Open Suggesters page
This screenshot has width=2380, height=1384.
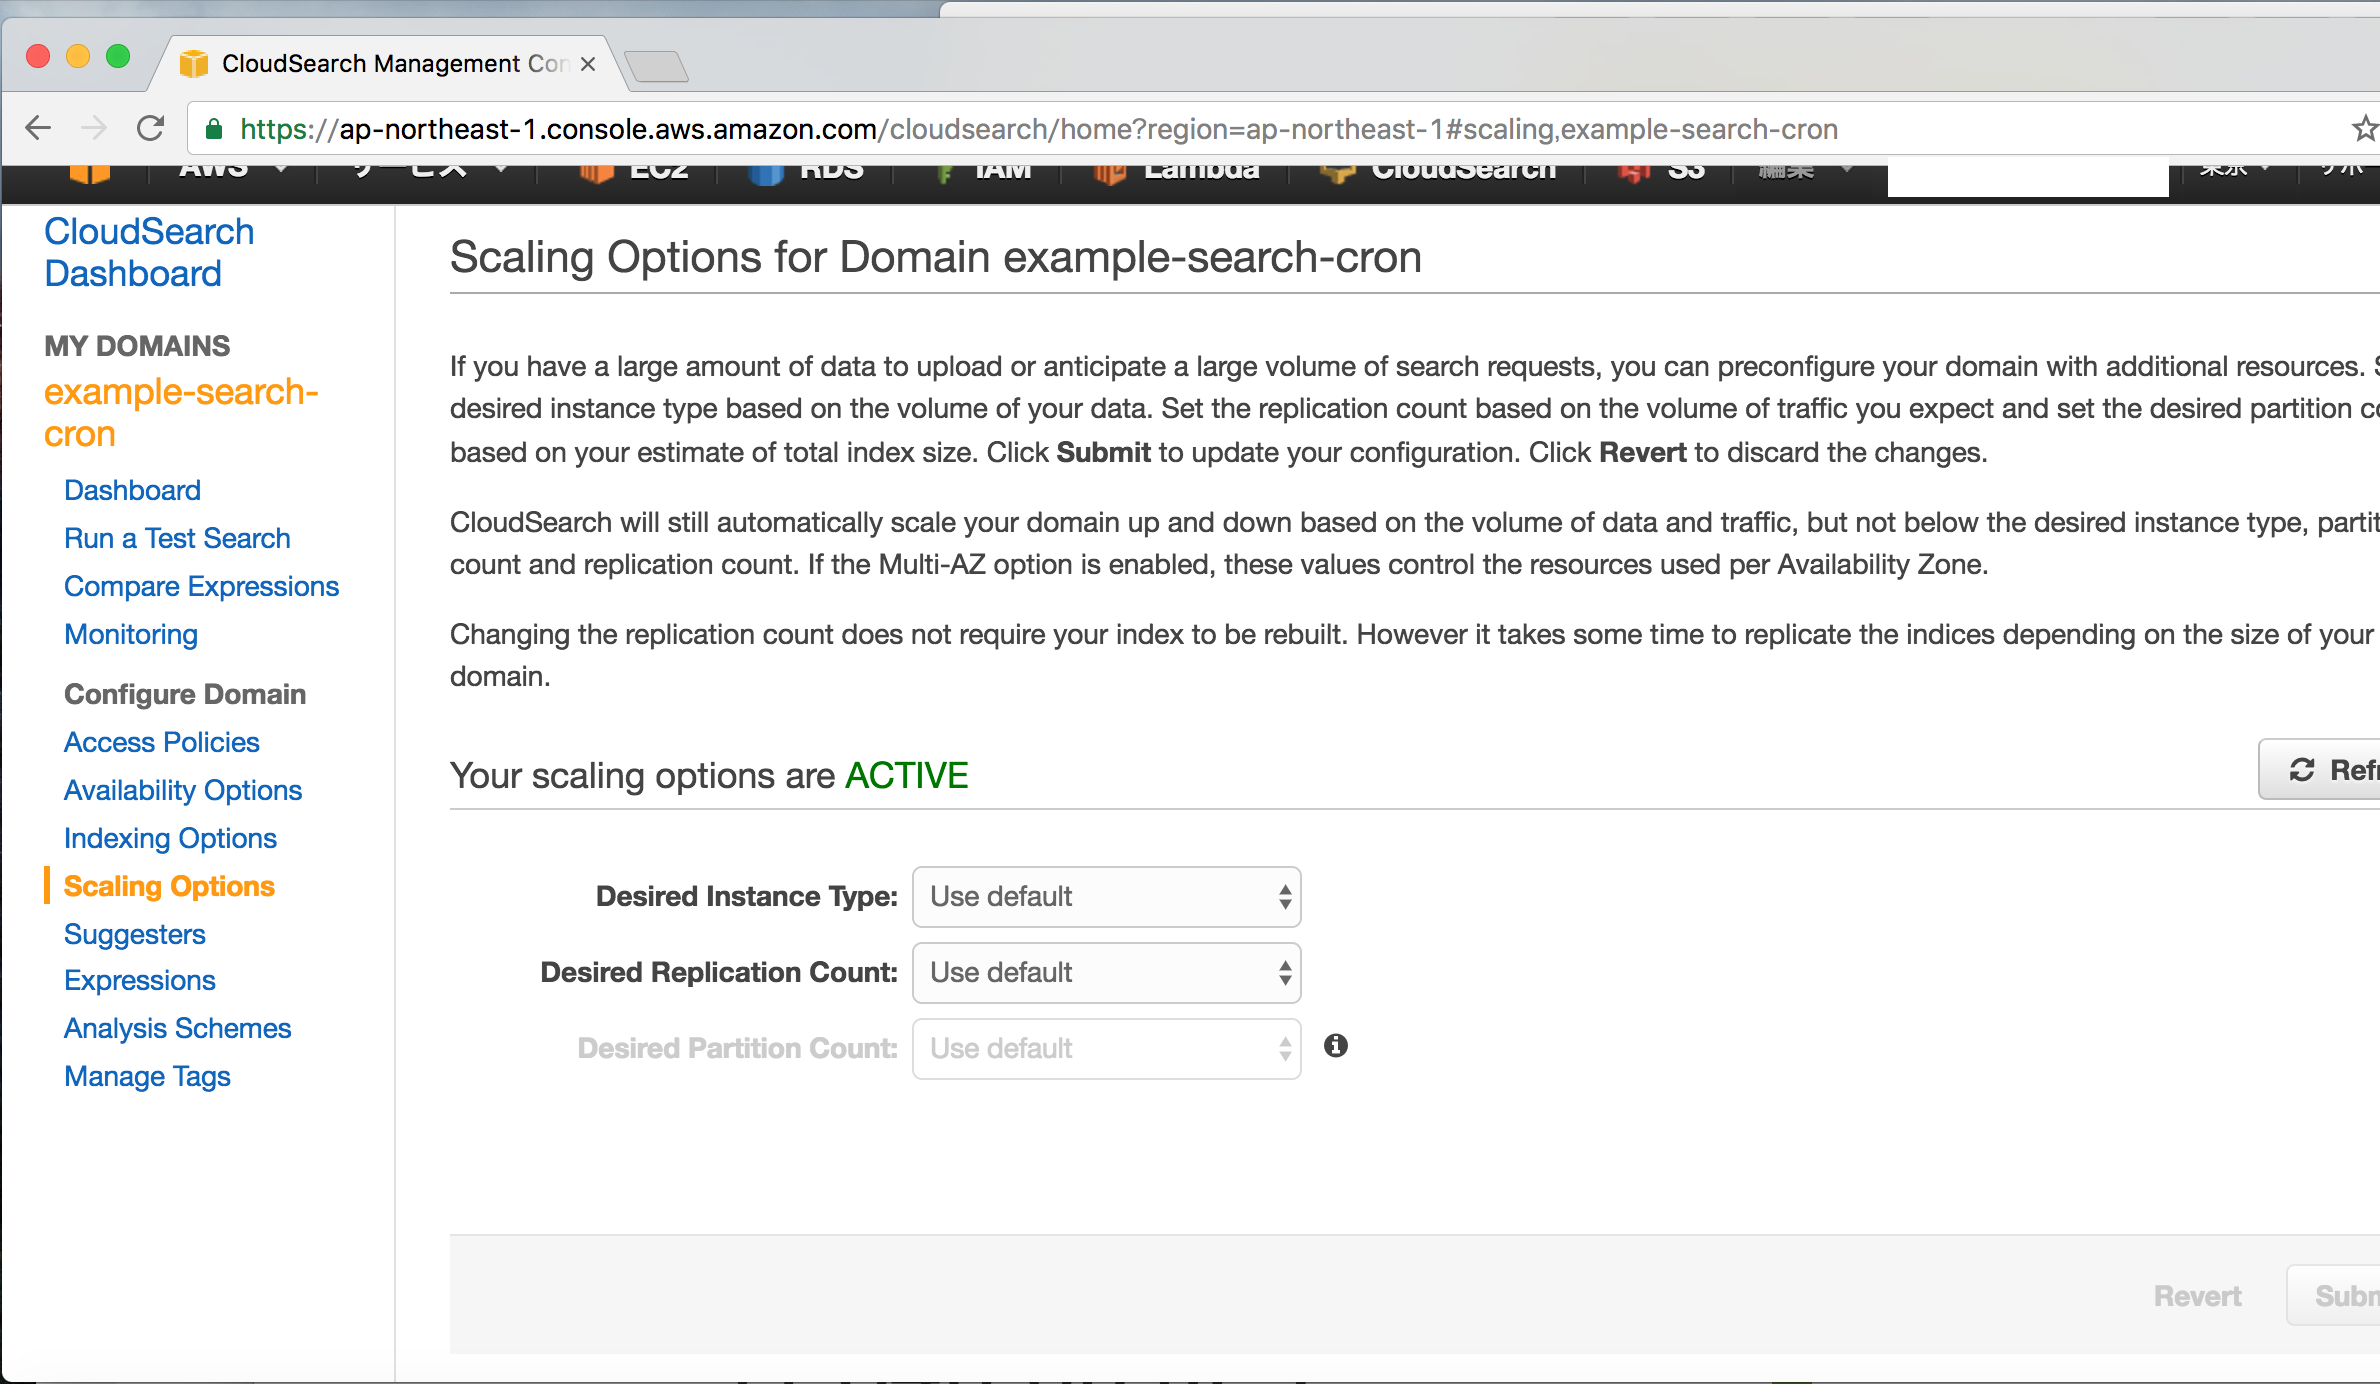click(134, 934)
